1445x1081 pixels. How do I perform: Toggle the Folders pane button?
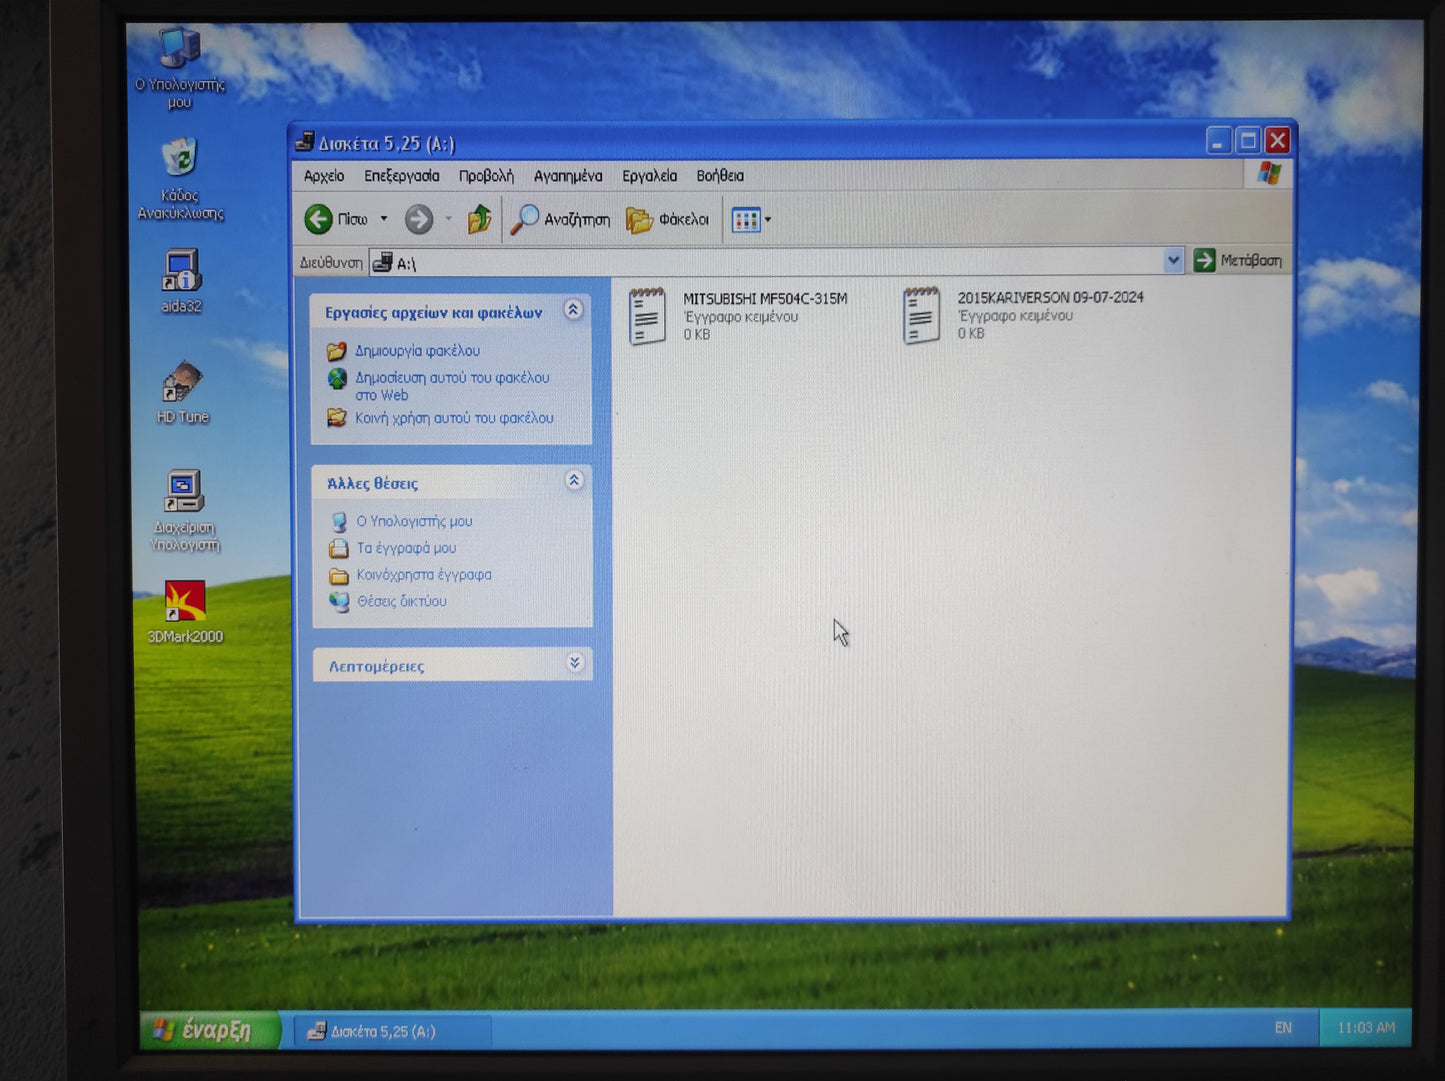point(667,219)
